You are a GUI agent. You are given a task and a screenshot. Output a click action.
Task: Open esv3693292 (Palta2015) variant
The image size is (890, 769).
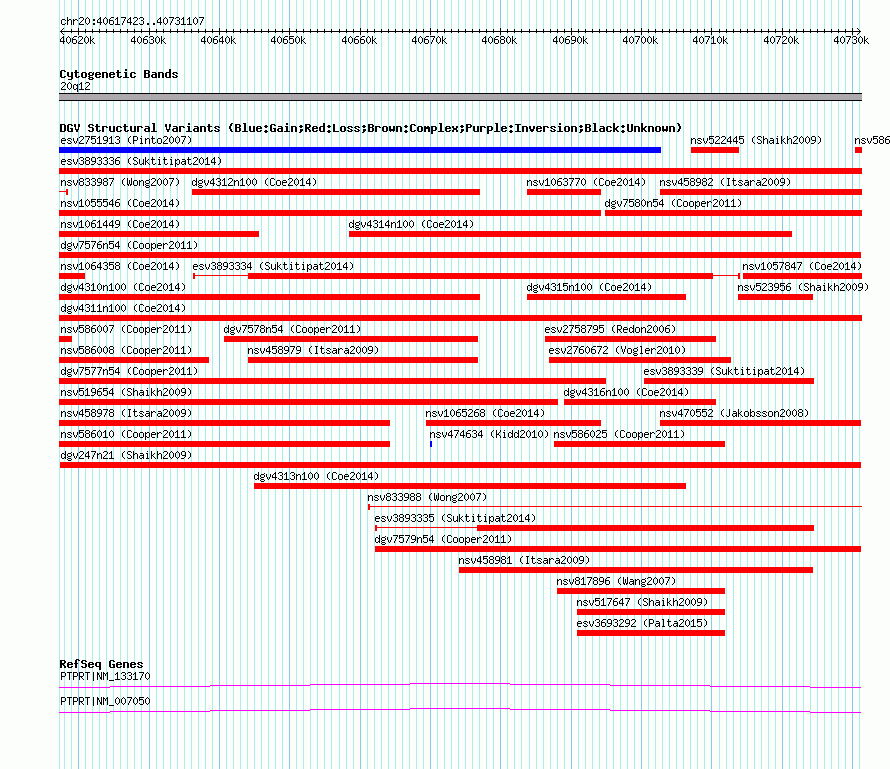pyautogui.click(x=643, y=623)
